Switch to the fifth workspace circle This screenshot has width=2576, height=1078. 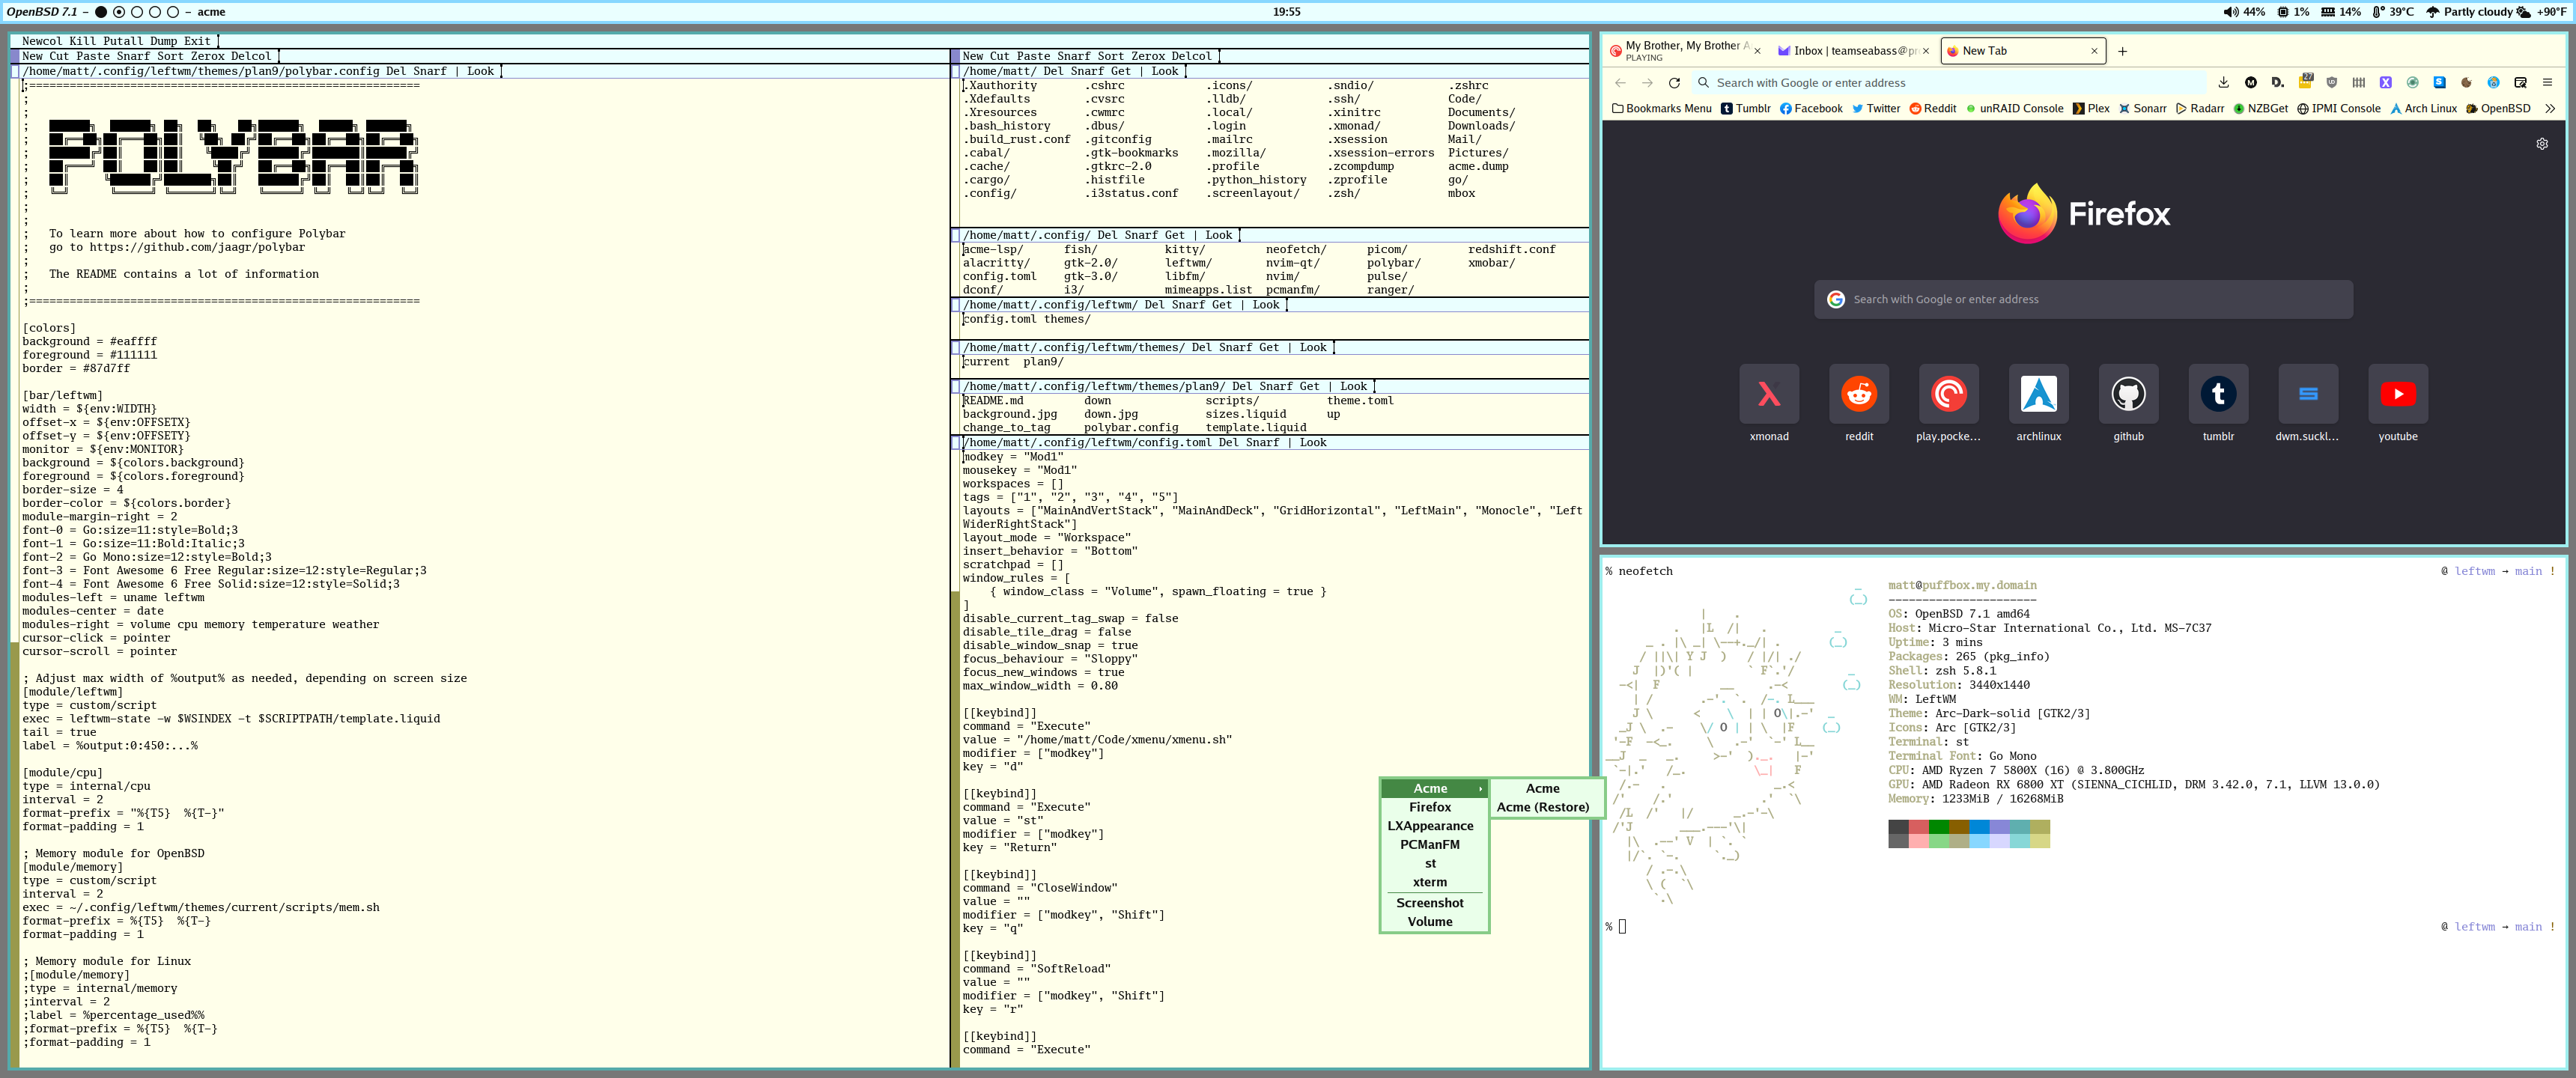click(x=173, y=12)
